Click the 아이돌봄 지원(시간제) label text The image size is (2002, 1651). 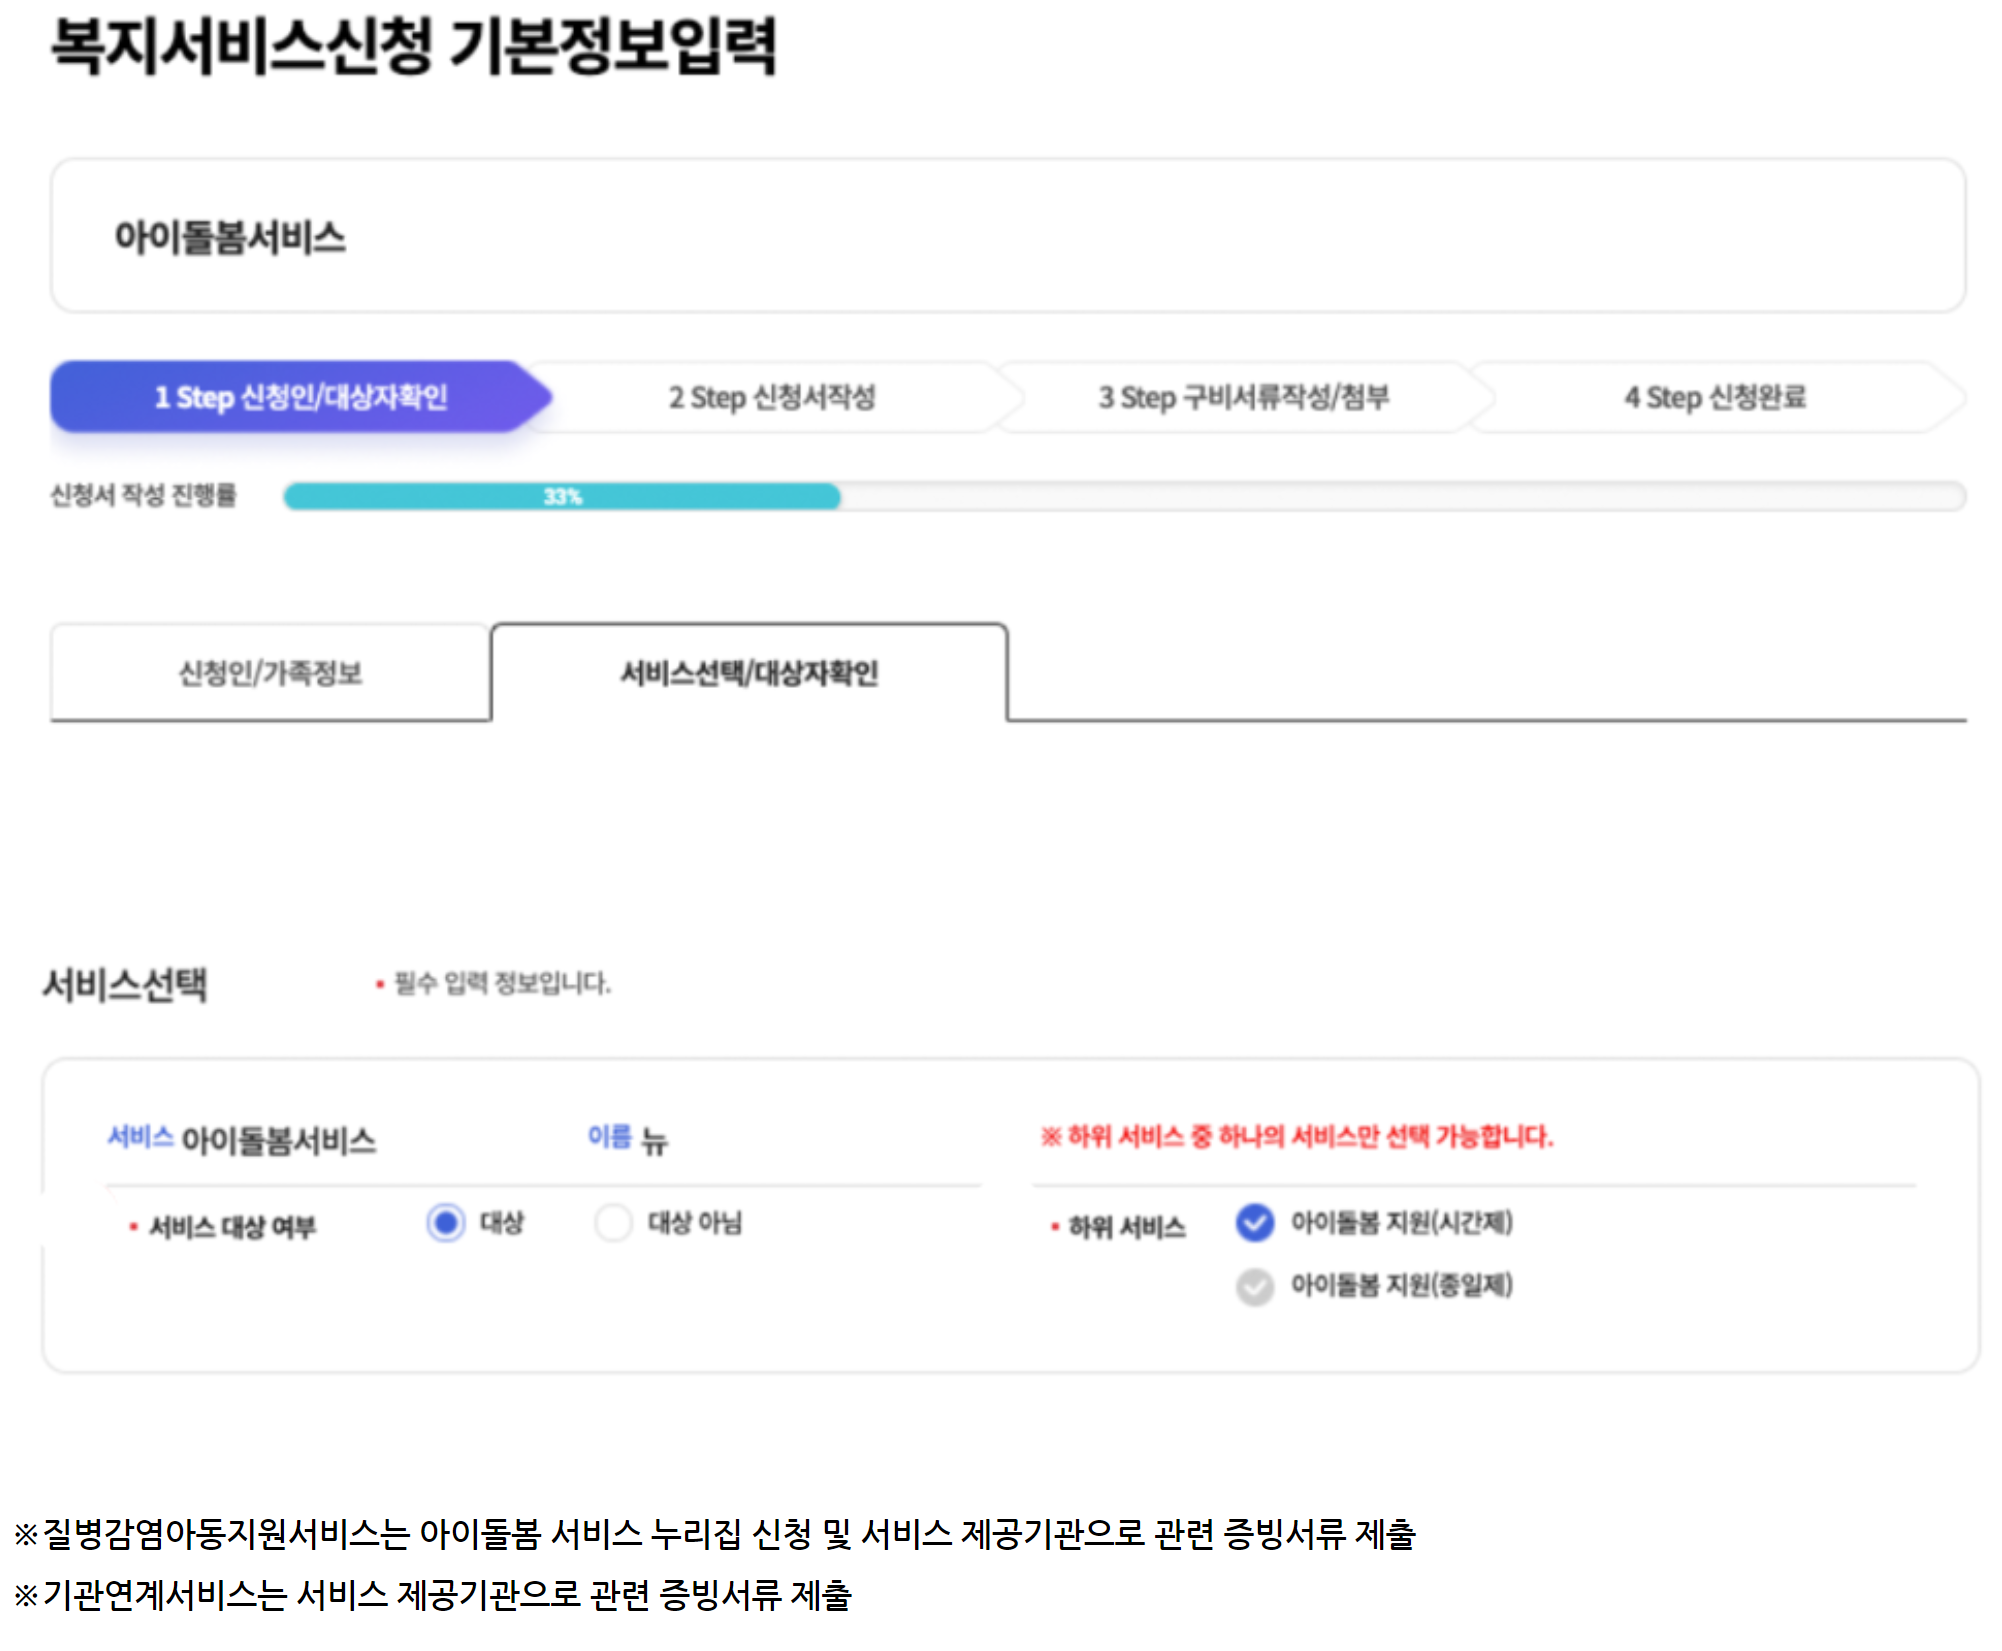[x=1401, y=1222]
